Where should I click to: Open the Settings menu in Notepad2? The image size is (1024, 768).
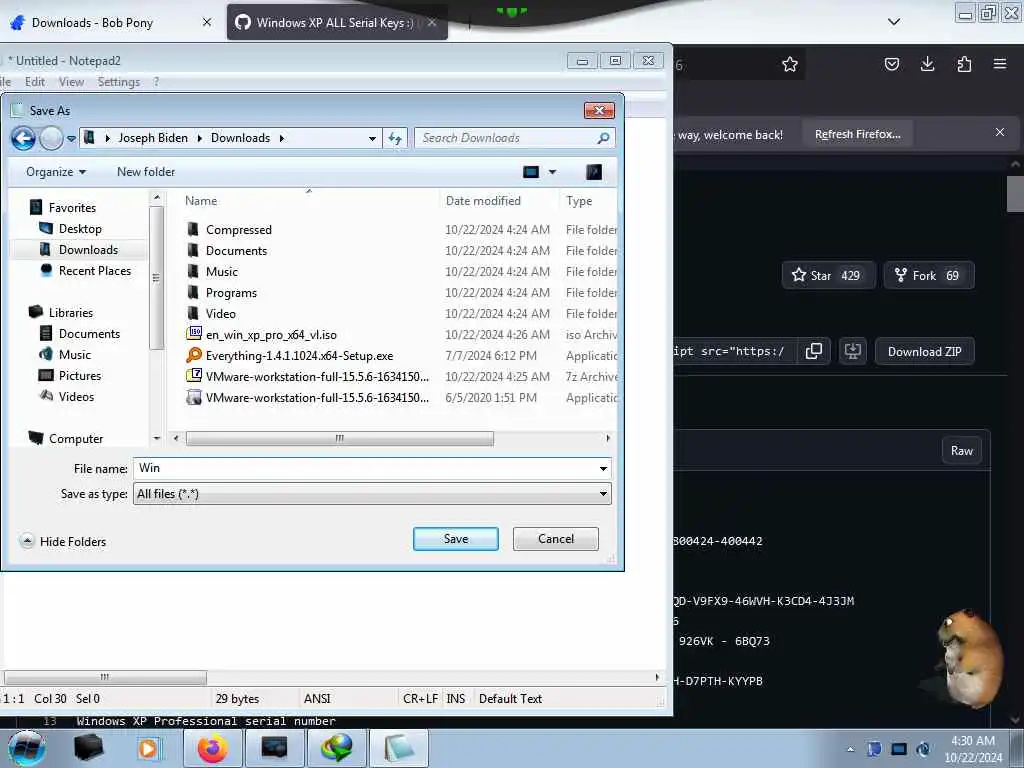[x=119, y=82]
